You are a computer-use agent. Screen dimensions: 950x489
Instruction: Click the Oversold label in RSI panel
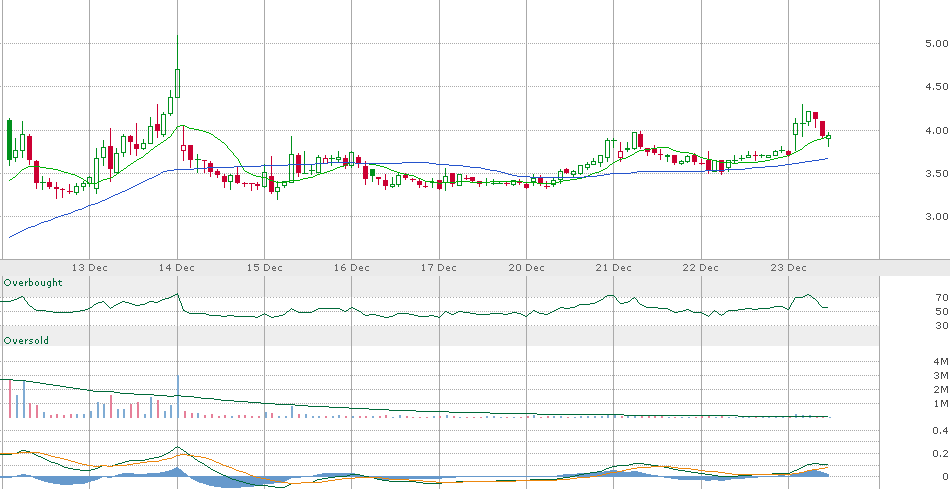click(x=26, y=341)
